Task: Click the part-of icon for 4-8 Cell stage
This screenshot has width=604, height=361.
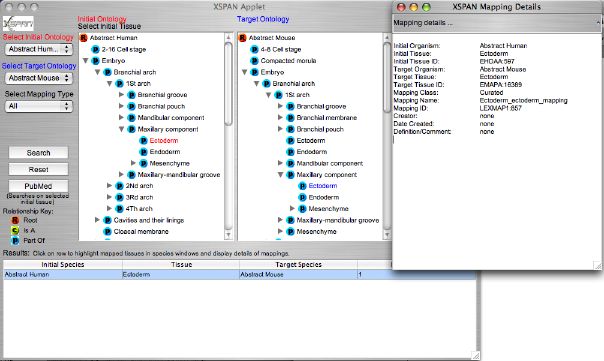Action: [254, 49]
